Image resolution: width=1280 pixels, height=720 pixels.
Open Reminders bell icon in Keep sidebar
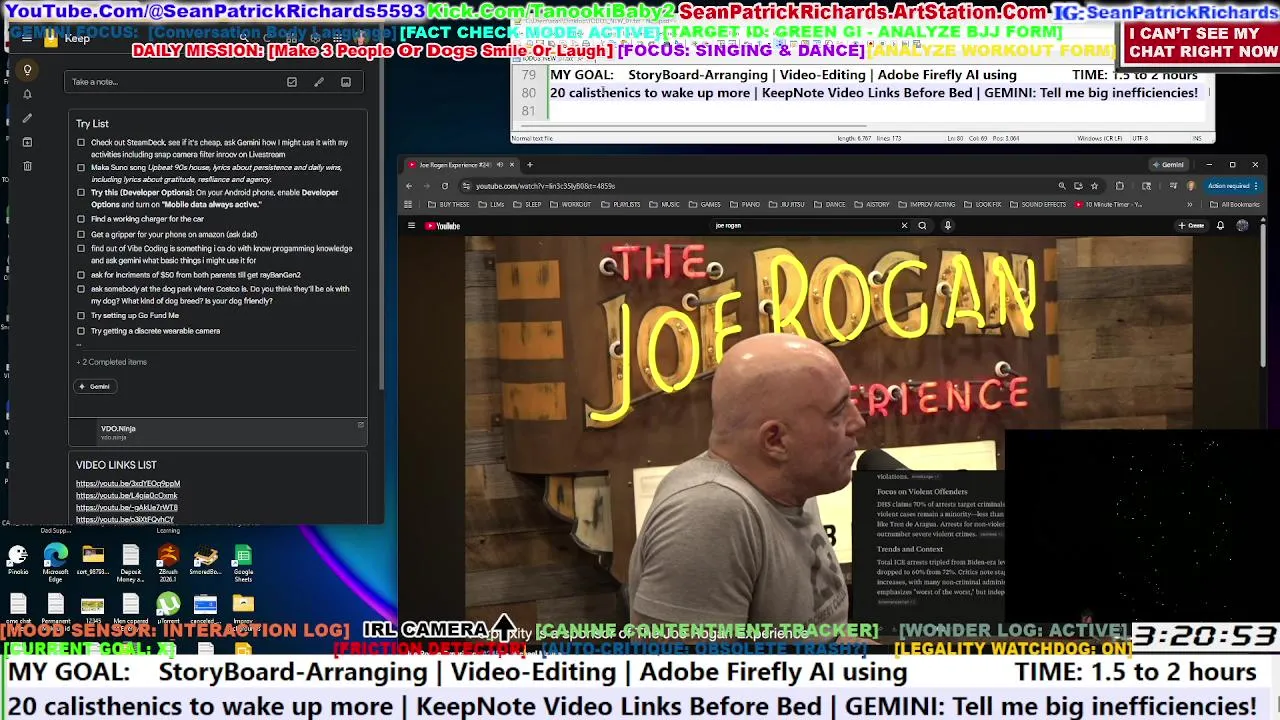[27, 94]
